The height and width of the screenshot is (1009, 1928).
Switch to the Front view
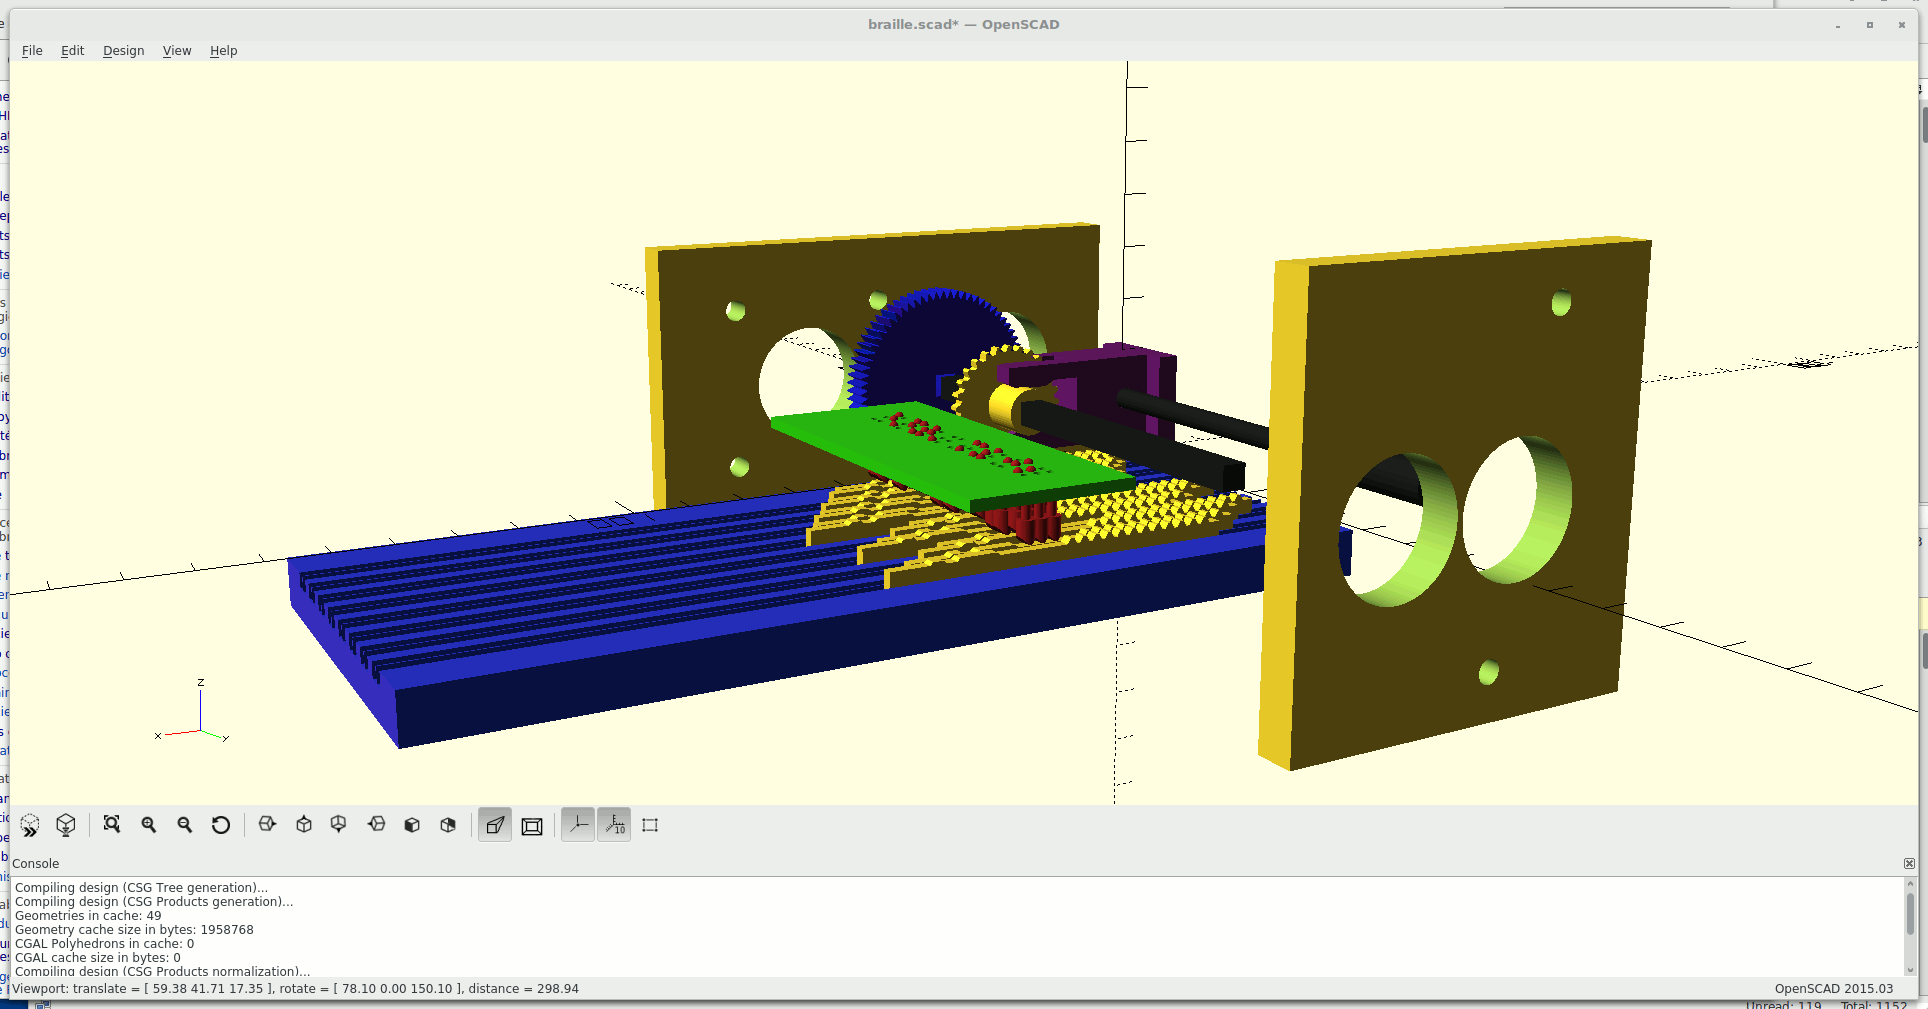click(x=412, y=825)
